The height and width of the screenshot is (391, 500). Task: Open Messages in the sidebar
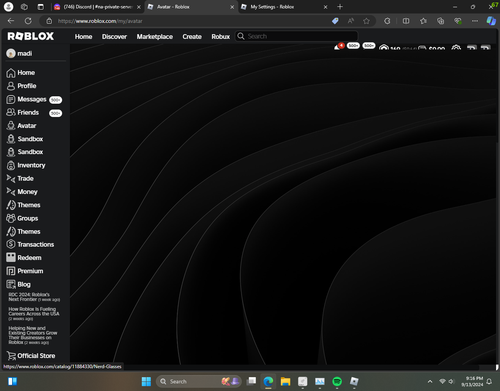34,99
